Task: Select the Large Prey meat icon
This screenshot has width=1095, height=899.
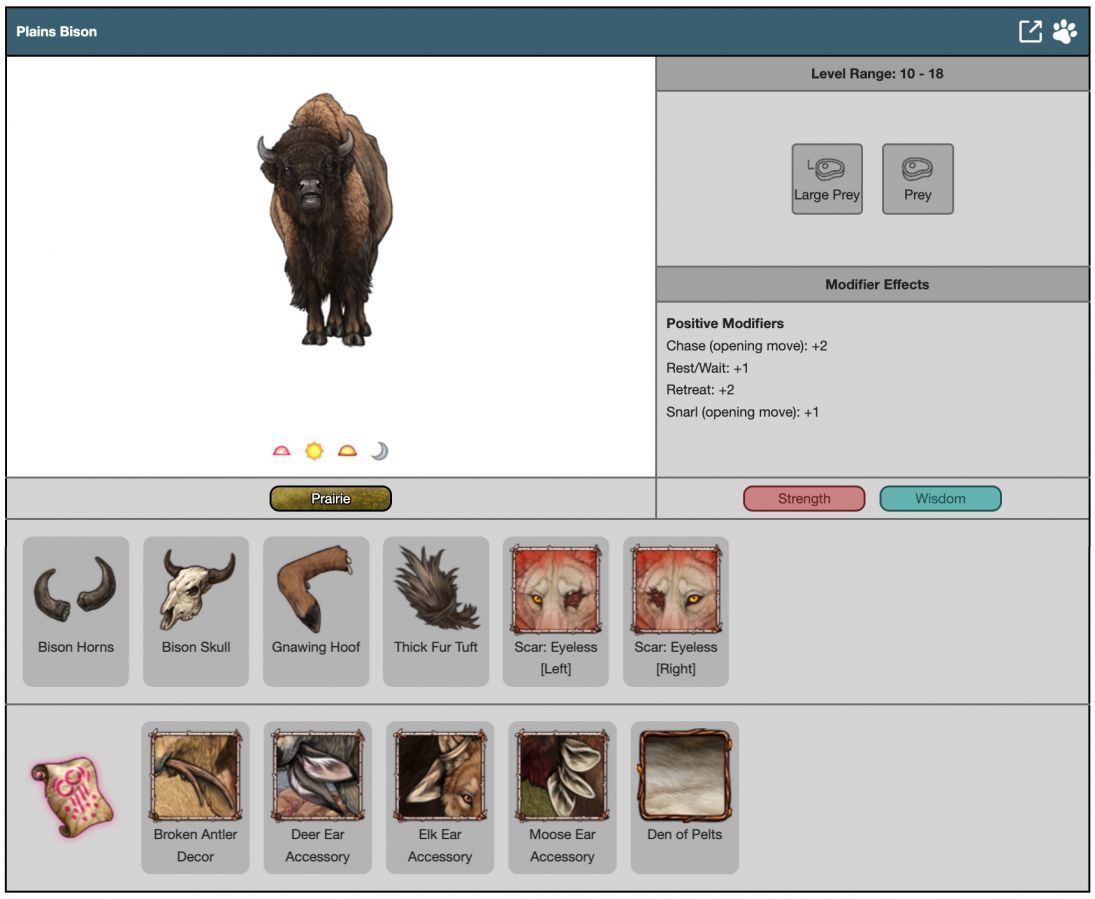Action: coord(826,178)
